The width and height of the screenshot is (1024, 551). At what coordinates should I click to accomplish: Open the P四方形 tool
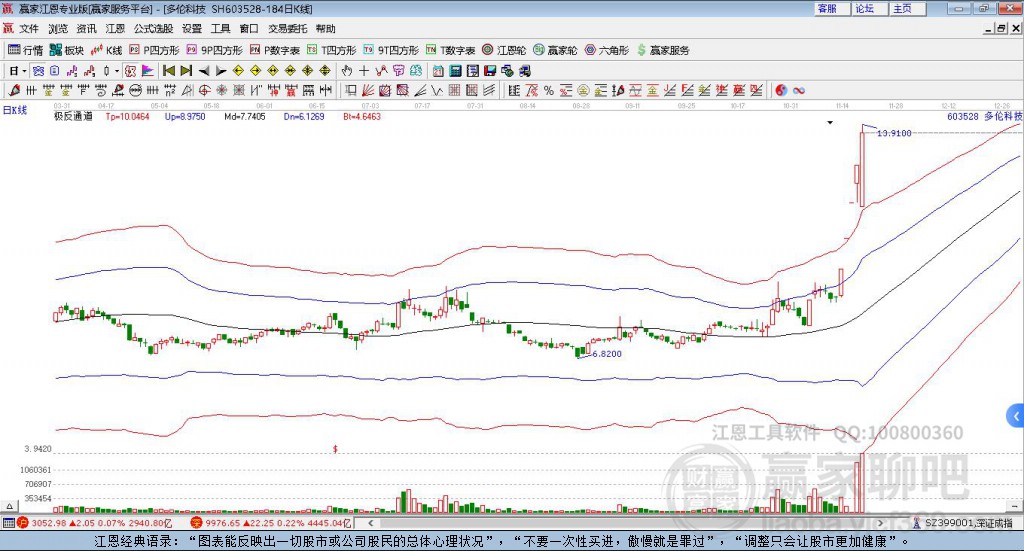click(154, 50)
